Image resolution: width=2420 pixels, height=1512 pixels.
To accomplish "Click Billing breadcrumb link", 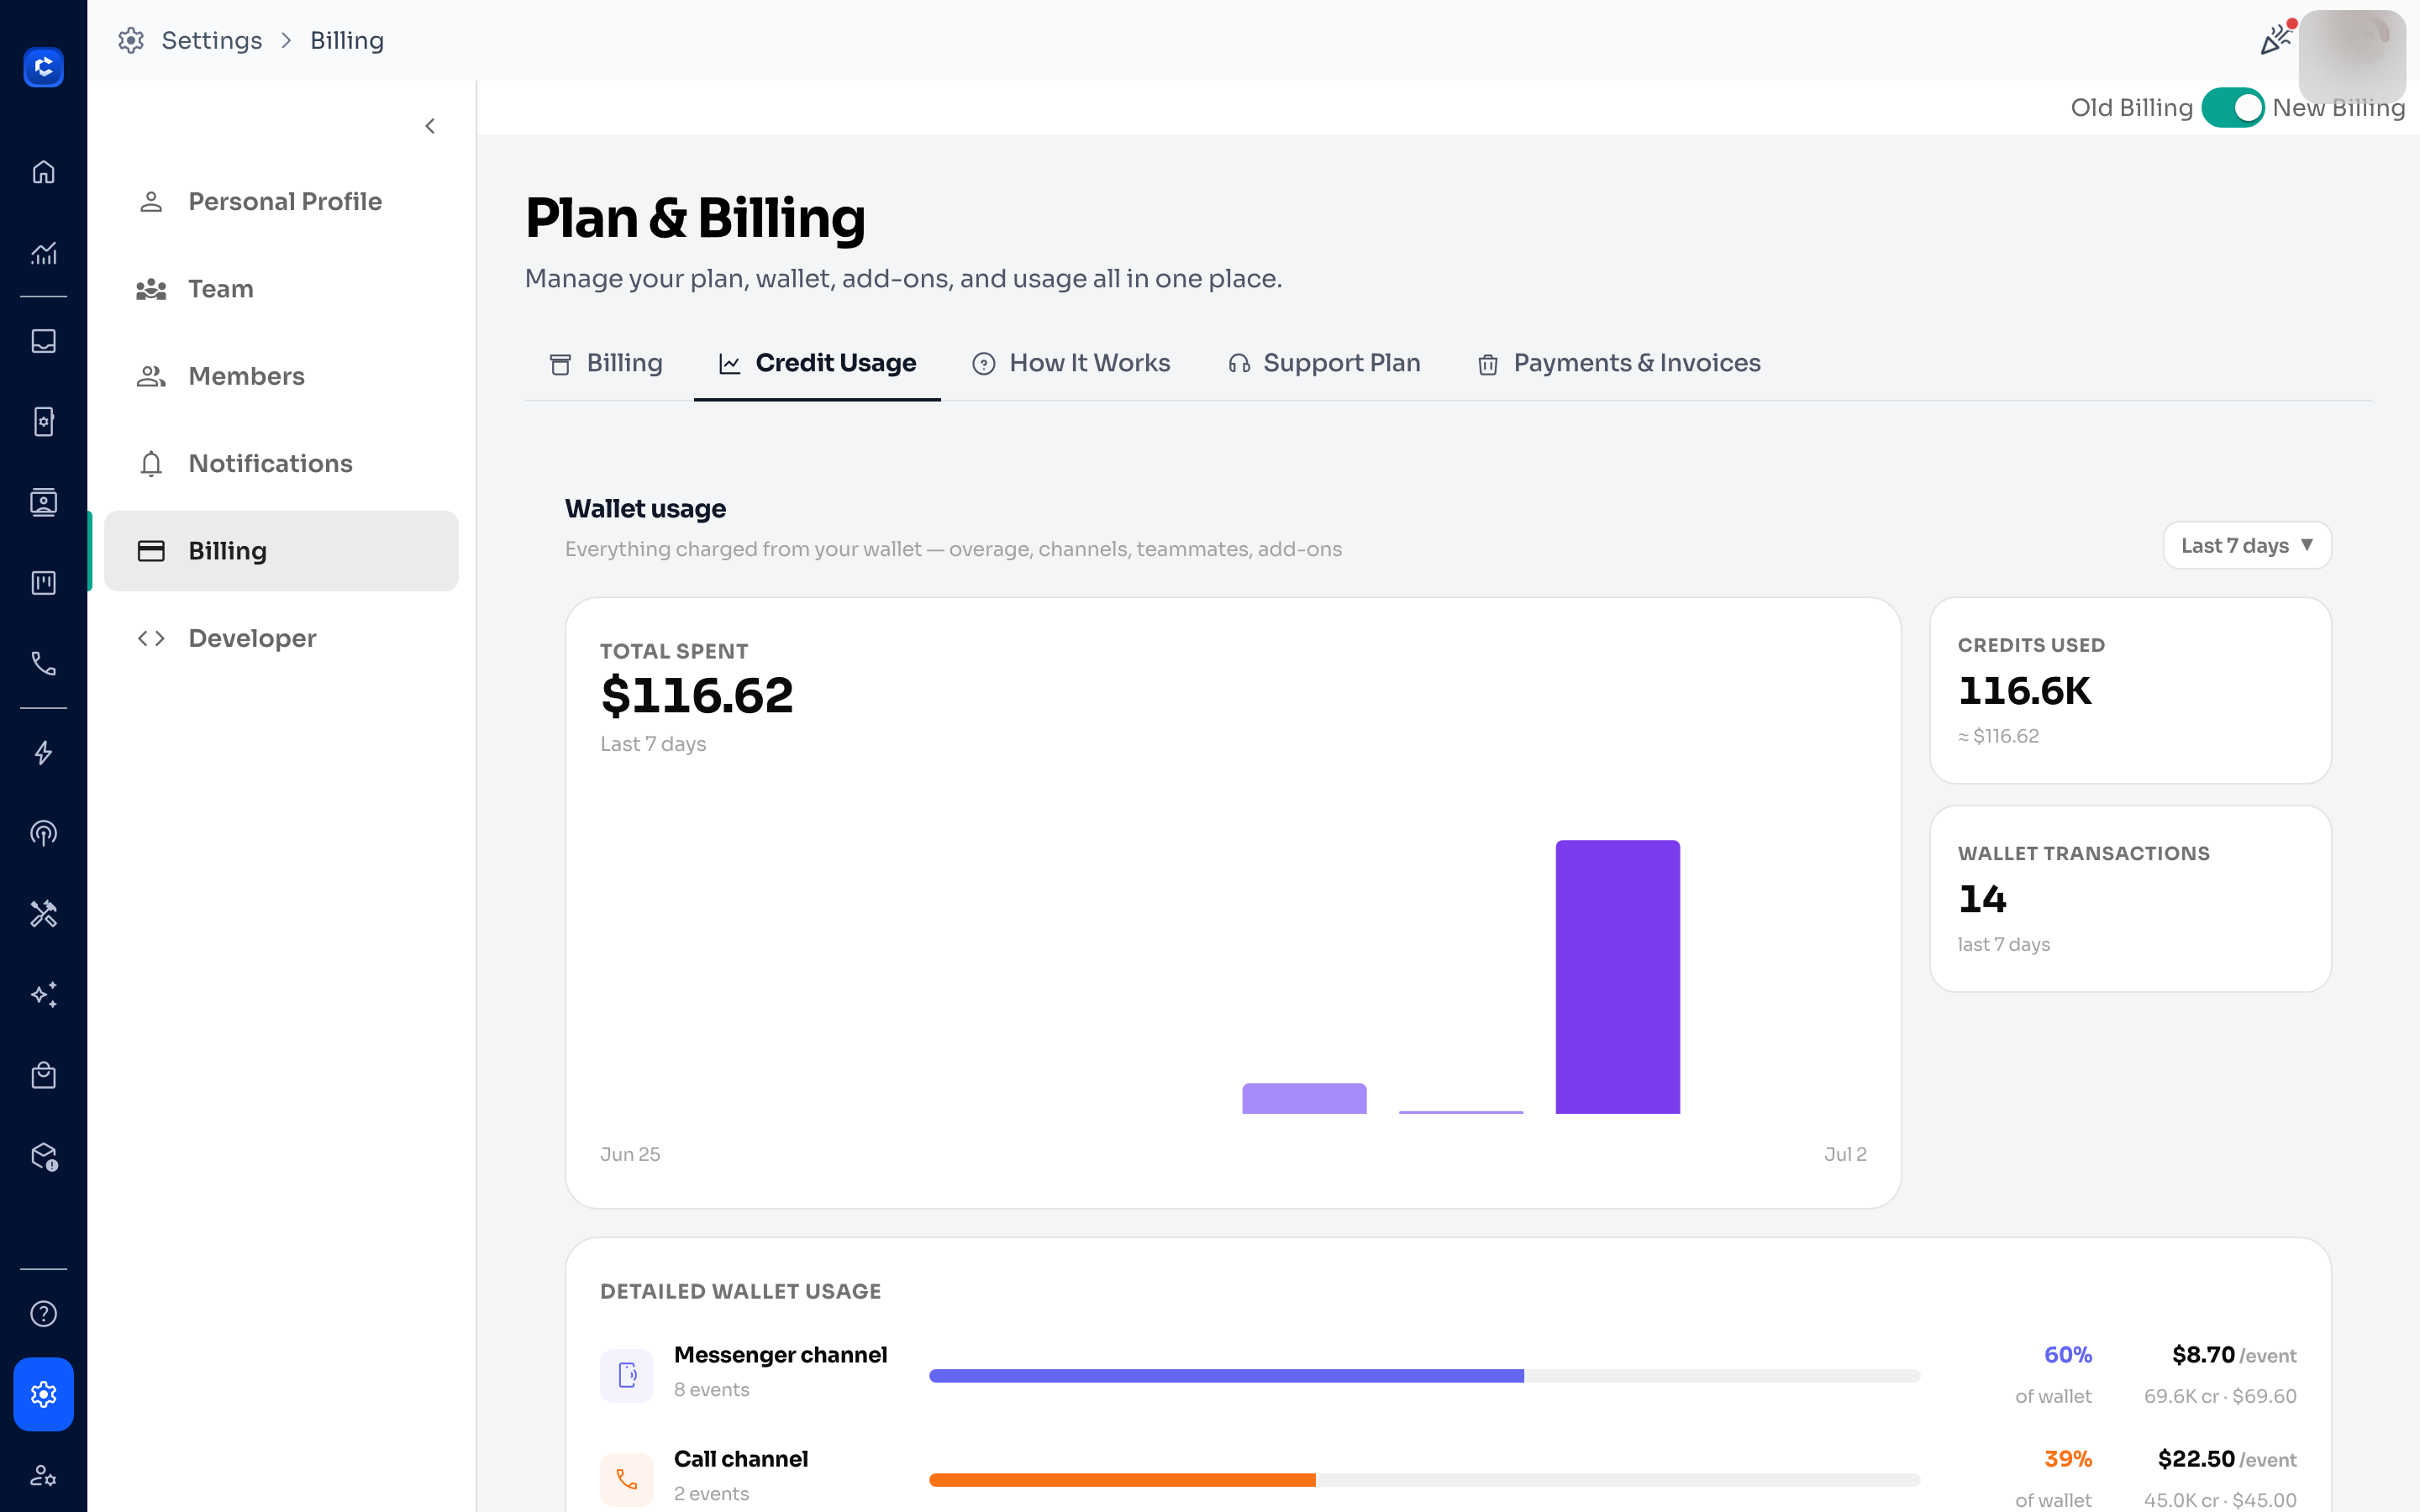I will tap(347, 40).
